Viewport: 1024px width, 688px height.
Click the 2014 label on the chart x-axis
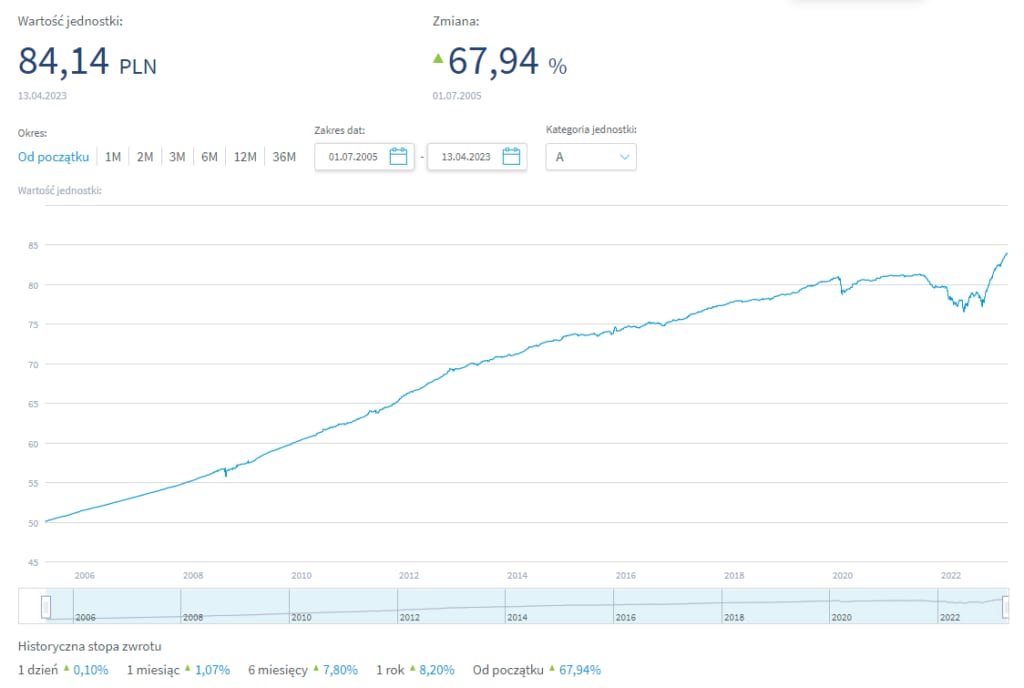tap(517, 575)
